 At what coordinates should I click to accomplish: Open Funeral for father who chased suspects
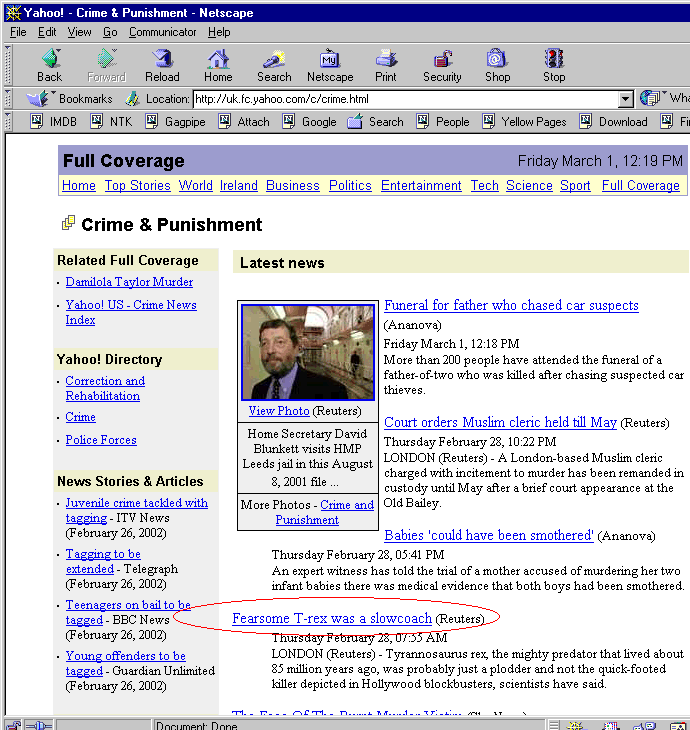(511, 305)
